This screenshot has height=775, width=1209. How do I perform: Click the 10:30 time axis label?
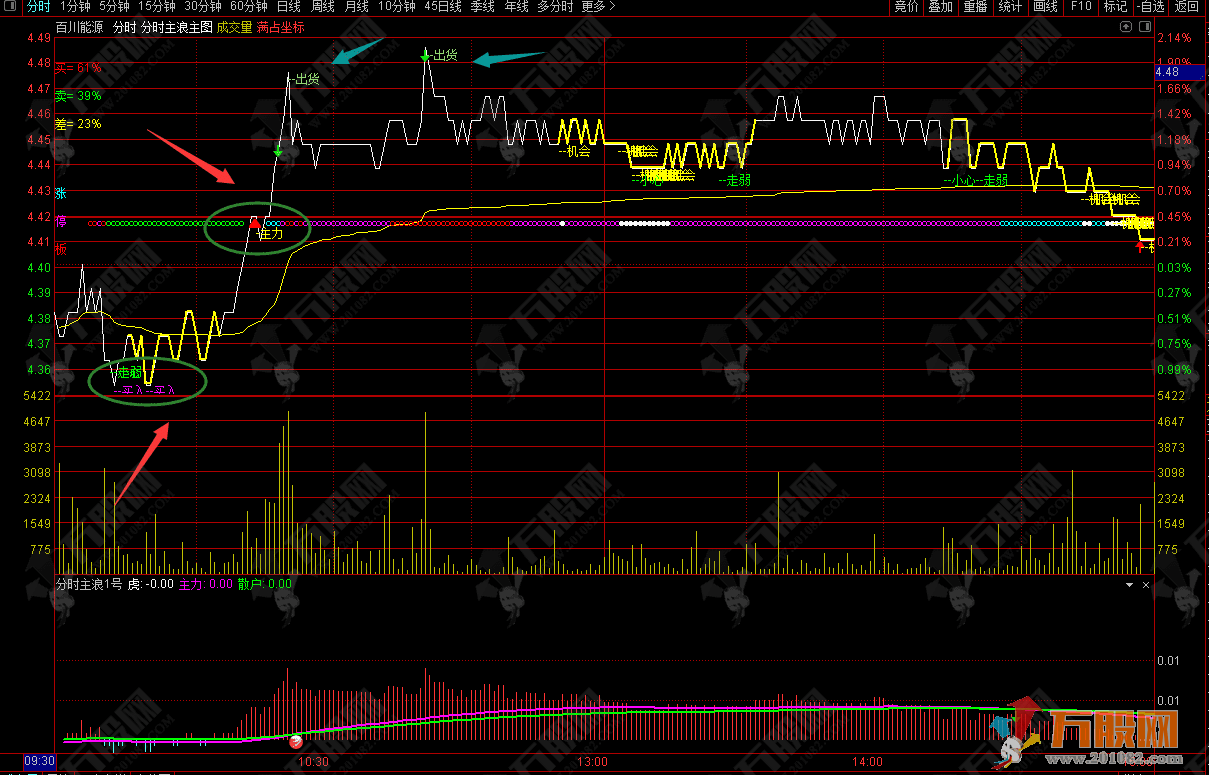pyautogui.click(x=313, y=761)
